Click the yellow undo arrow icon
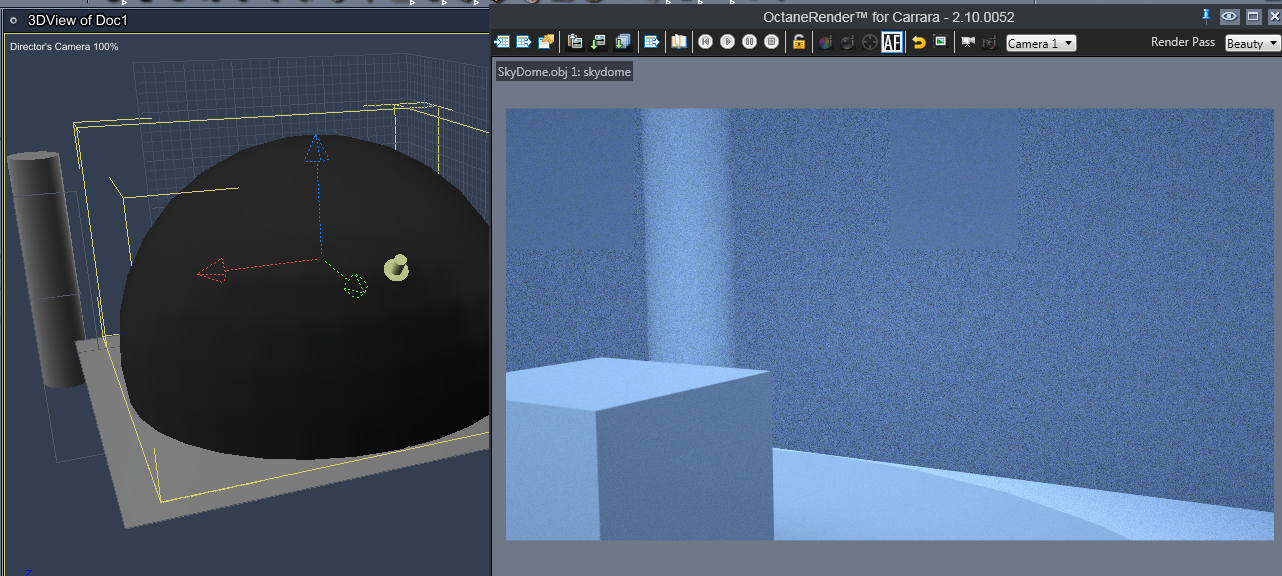This screenshot has height=576, width=1282. pyautogui.click(x=918, y=42)
